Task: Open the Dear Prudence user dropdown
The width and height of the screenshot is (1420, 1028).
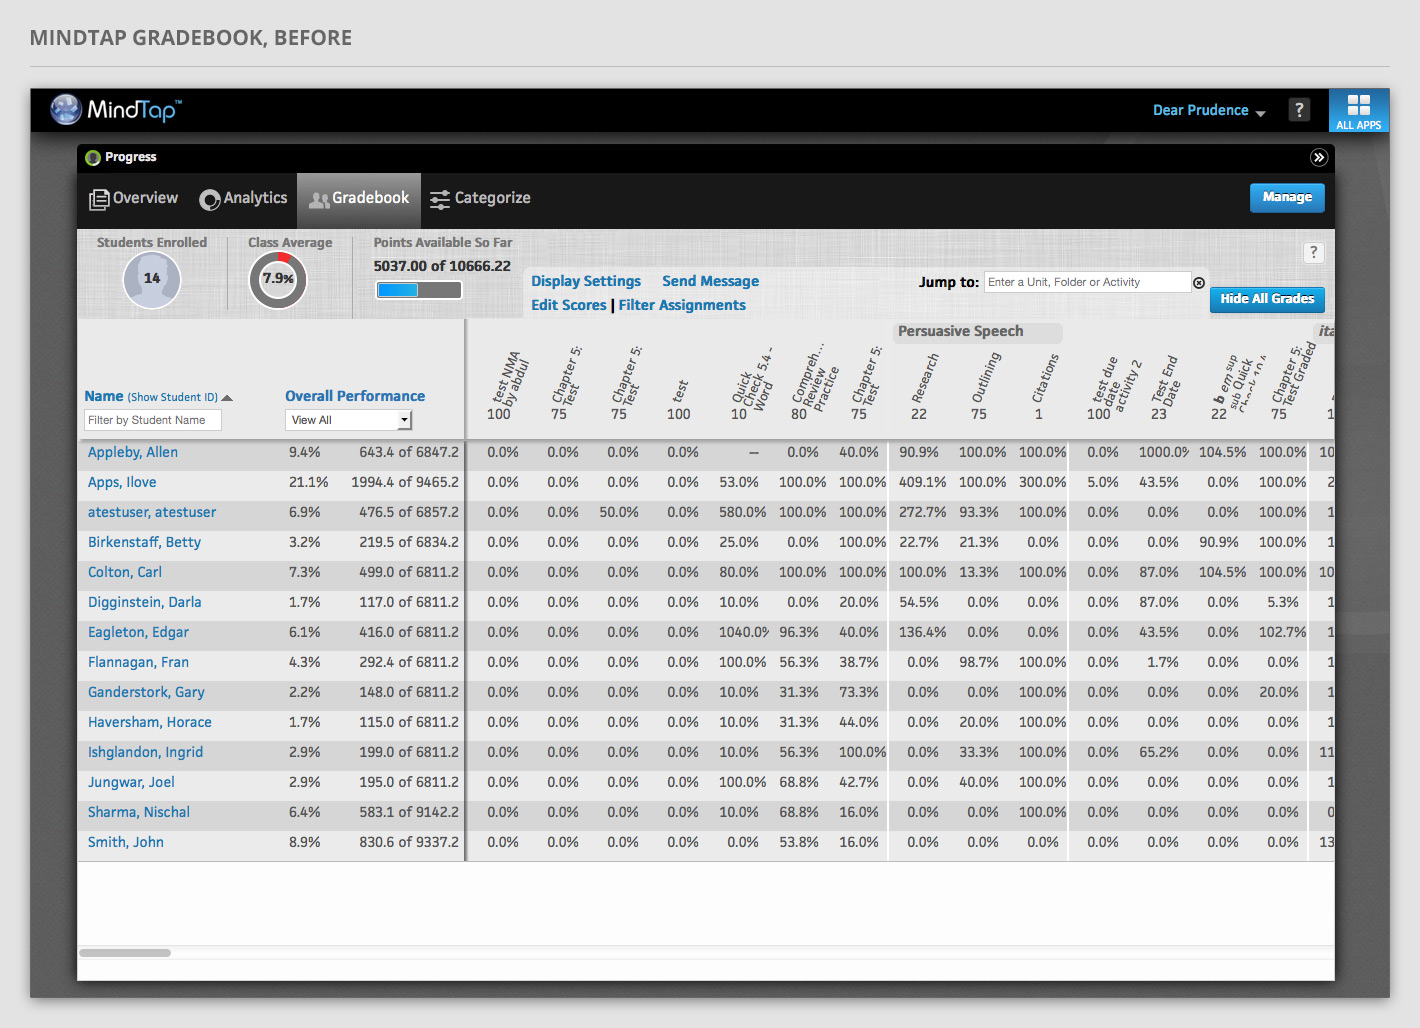Action: [1208, 111]
